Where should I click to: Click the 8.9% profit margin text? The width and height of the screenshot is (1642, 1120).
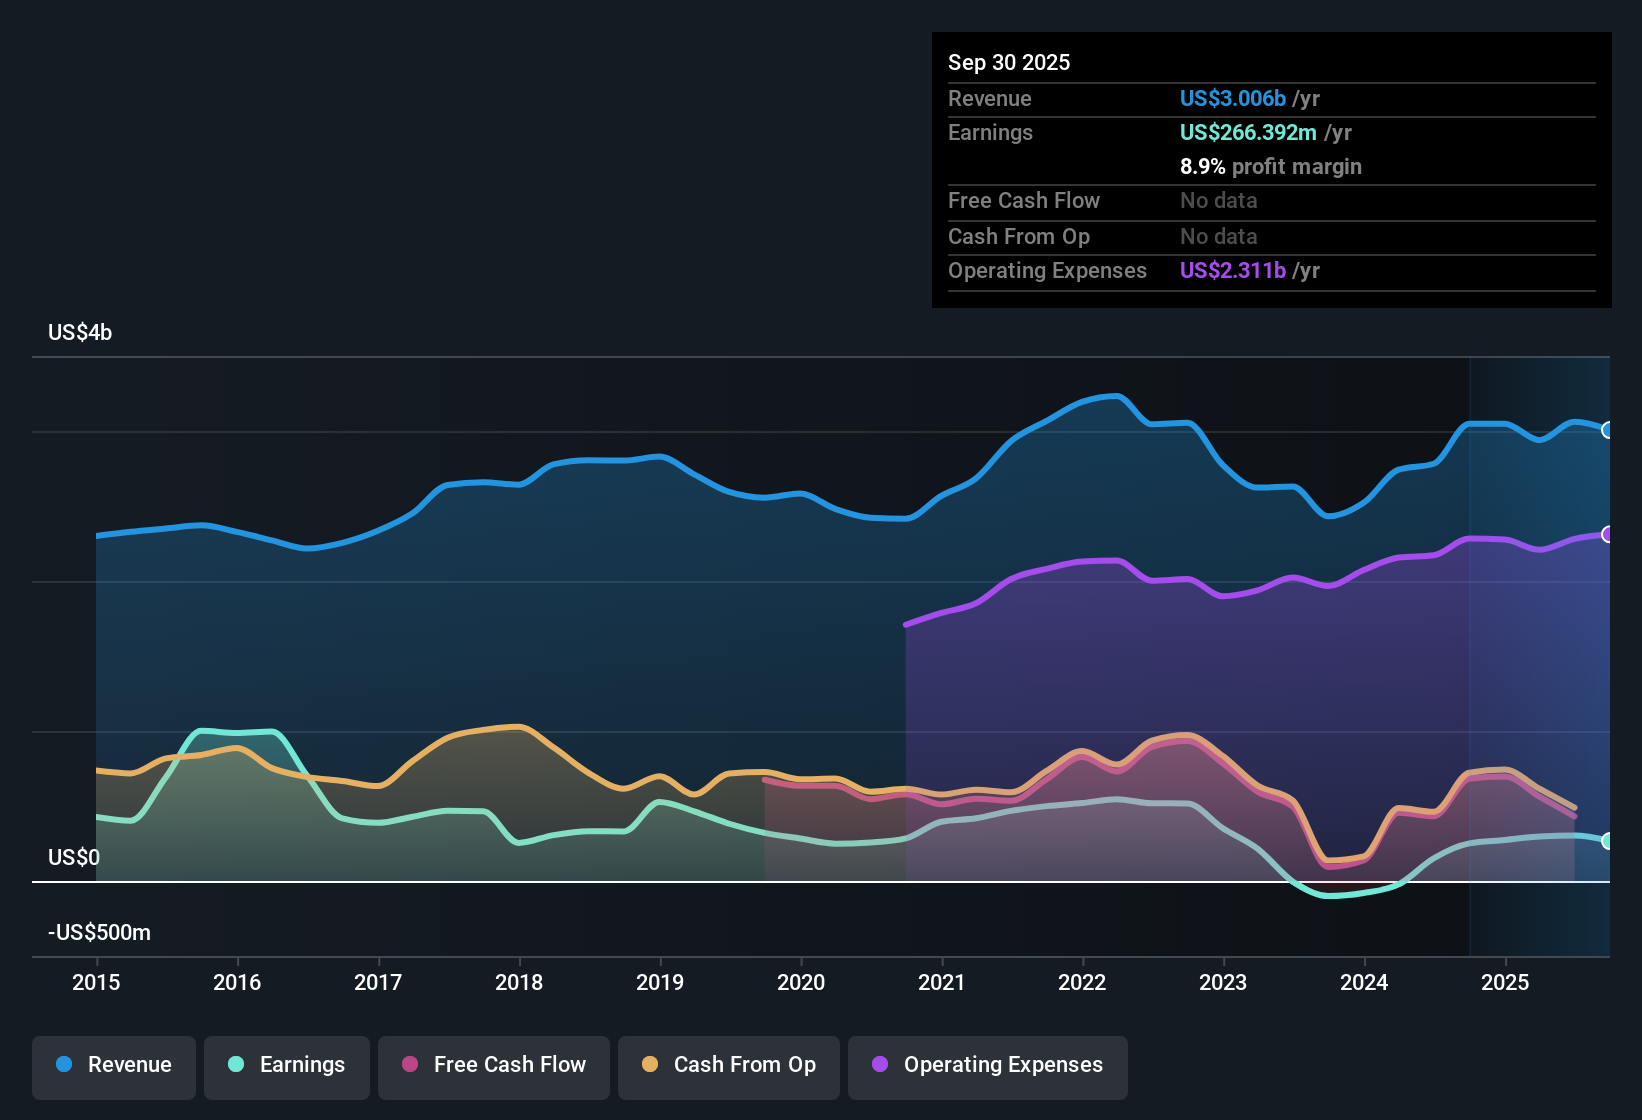(x=1271, y=167)
